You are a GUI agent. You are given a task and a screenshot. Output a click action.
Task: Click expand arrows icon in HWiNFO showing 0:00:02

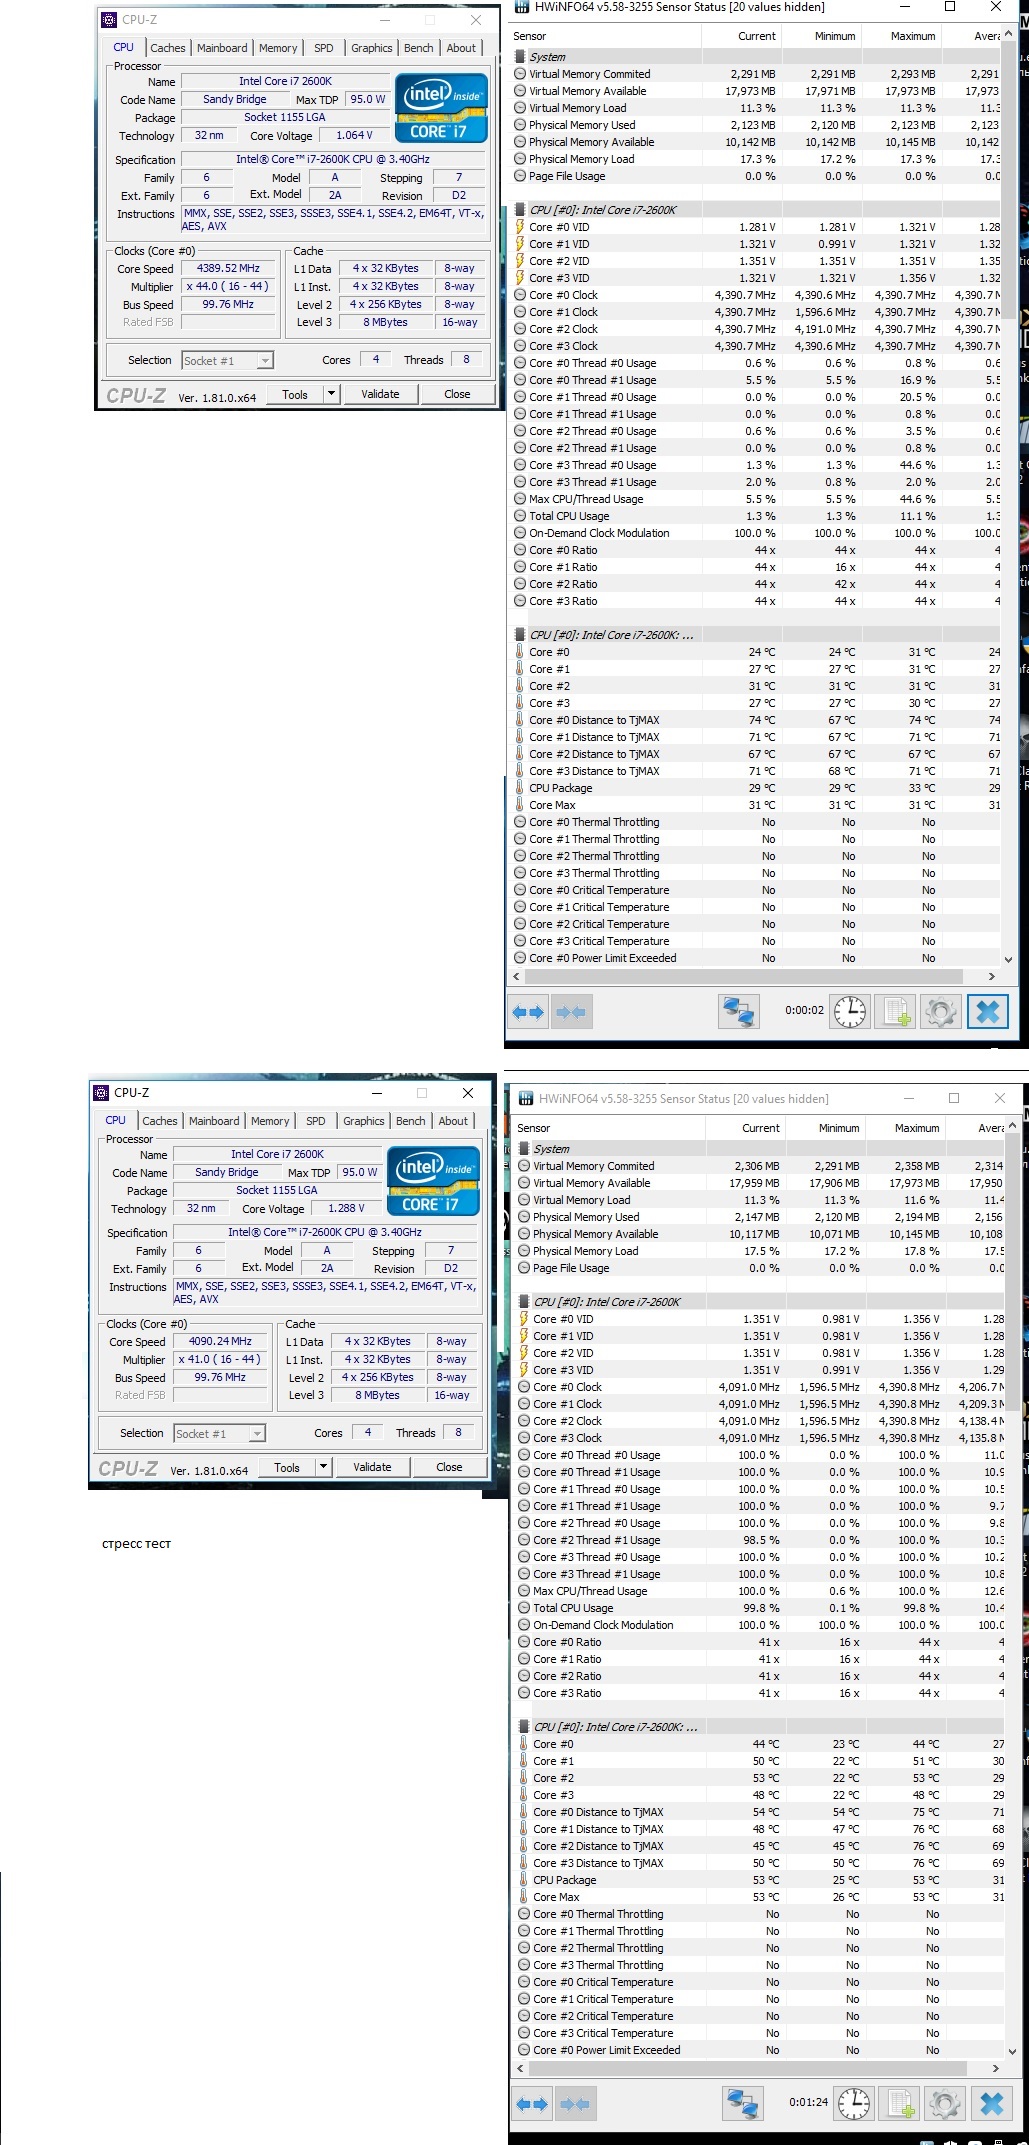[x=528, y=1012]
